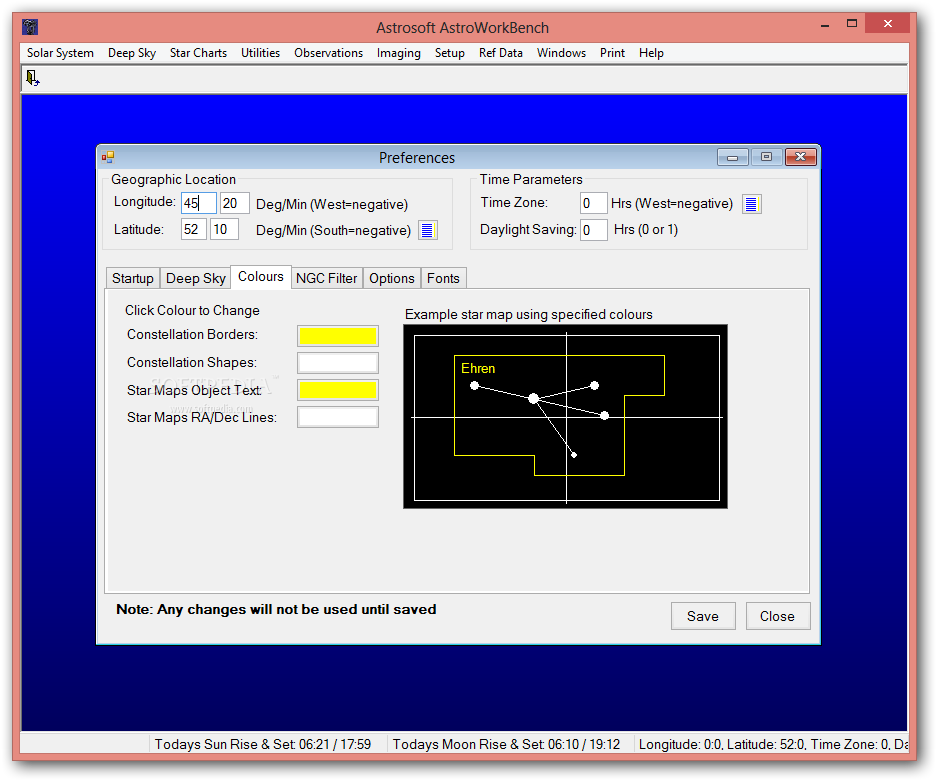Maximize the Preferences window
The image size is (937, 781).
tap(766, 157)
